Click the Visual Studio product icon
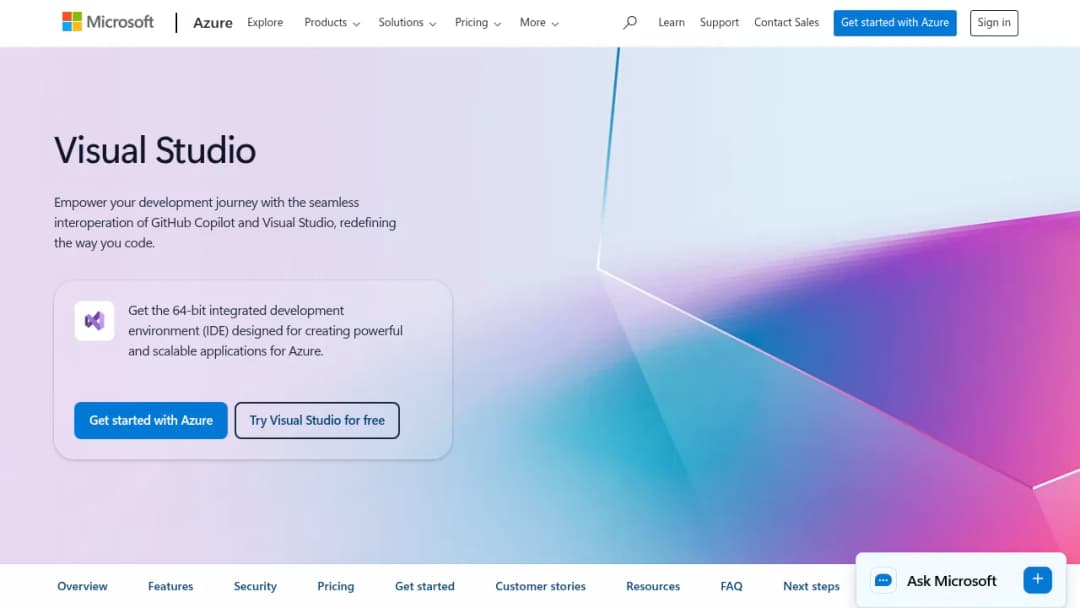The height and width of the screenshot is (608, 1080). pos(94,321)
